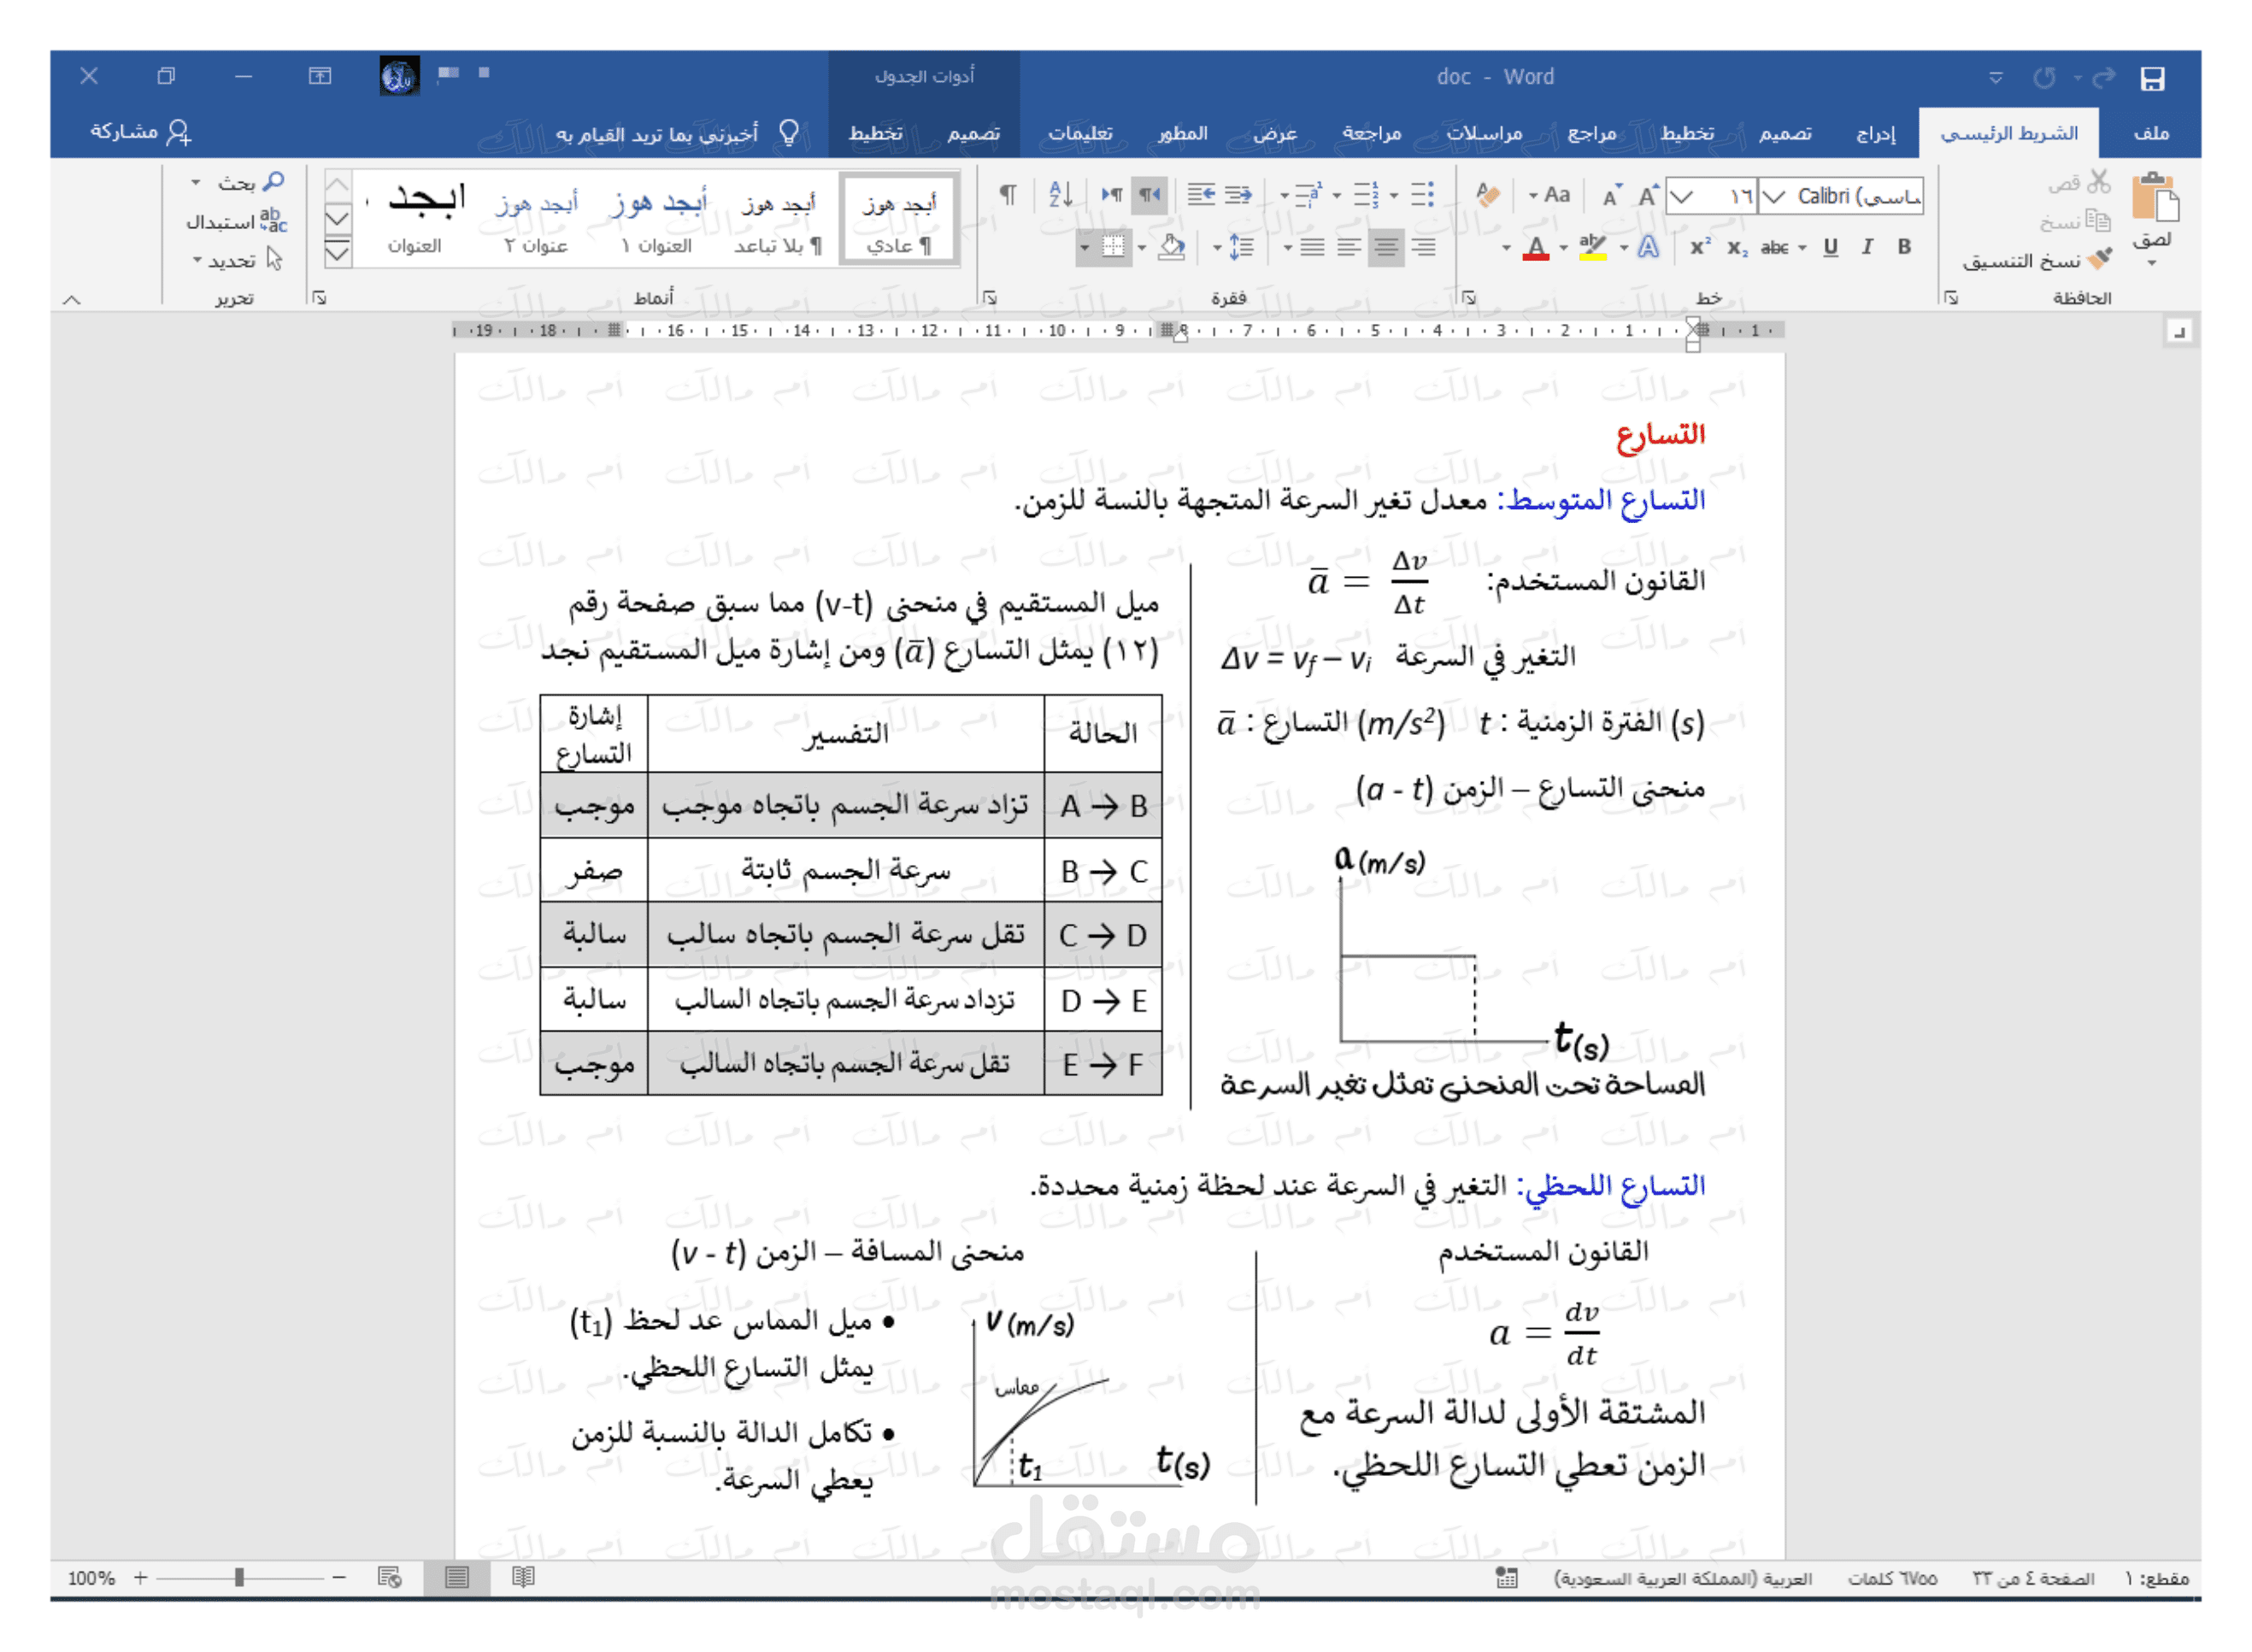Image resolution: width=2252 pixels, height=1652 pixels.
Task: Open the إدراج (Insert) tab
Action: click(x=1875, y=133)
